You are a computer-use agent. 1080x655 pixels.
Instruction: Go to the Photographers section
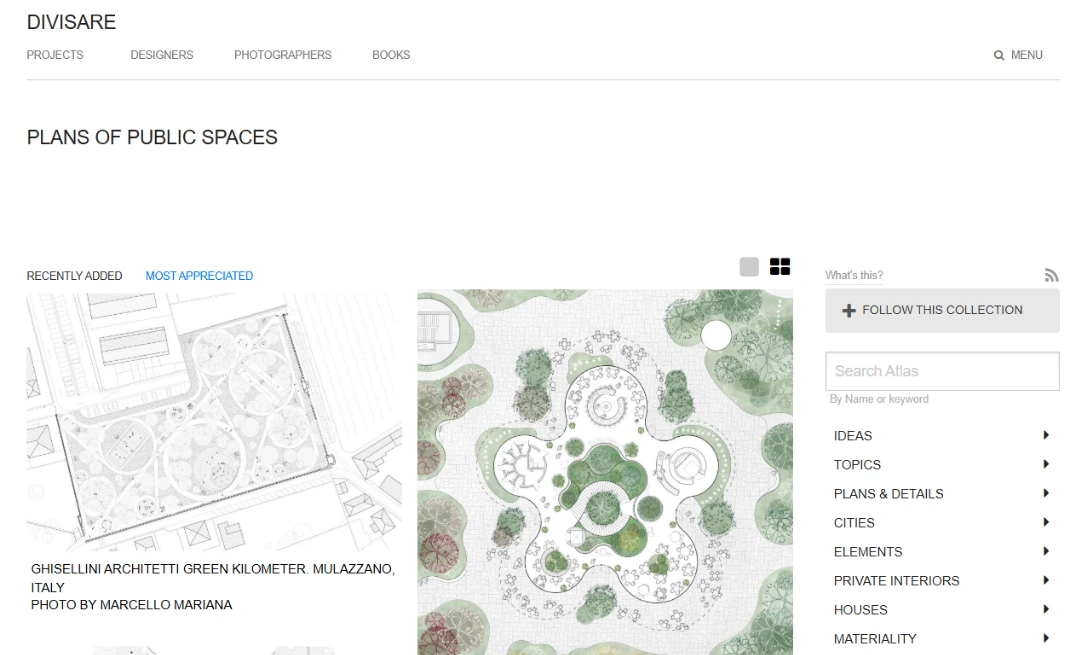coord(283,55)
